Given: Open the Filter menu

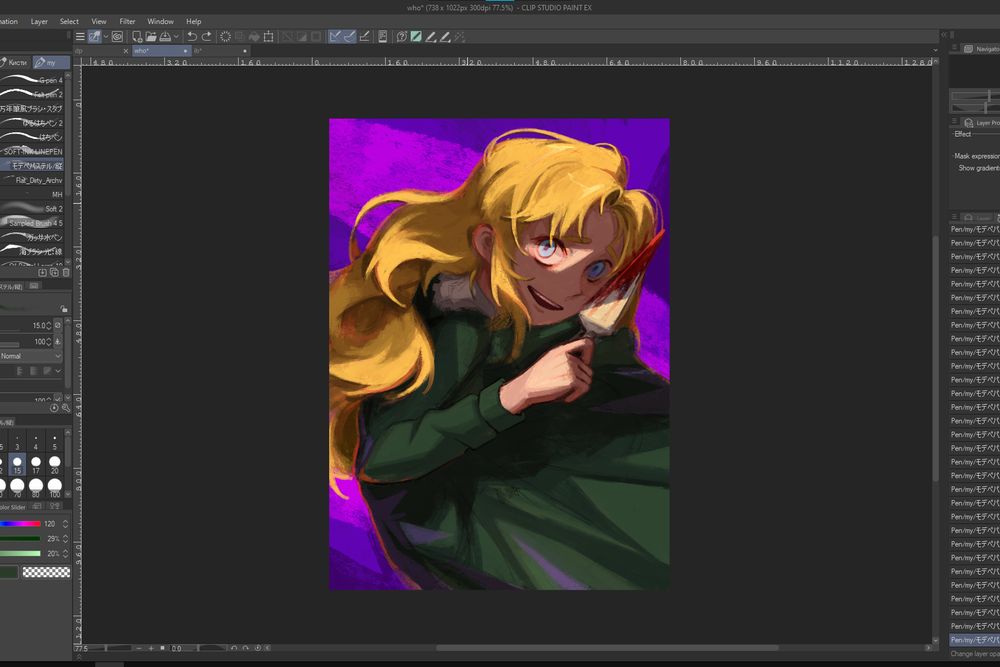Looking at the screenshot, I should tap(127, 21).
